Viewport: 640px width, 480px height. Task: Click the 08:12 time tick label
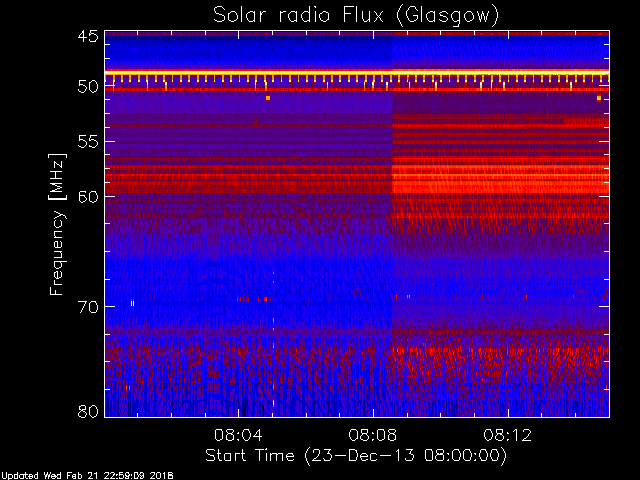(x=508, y=435)
